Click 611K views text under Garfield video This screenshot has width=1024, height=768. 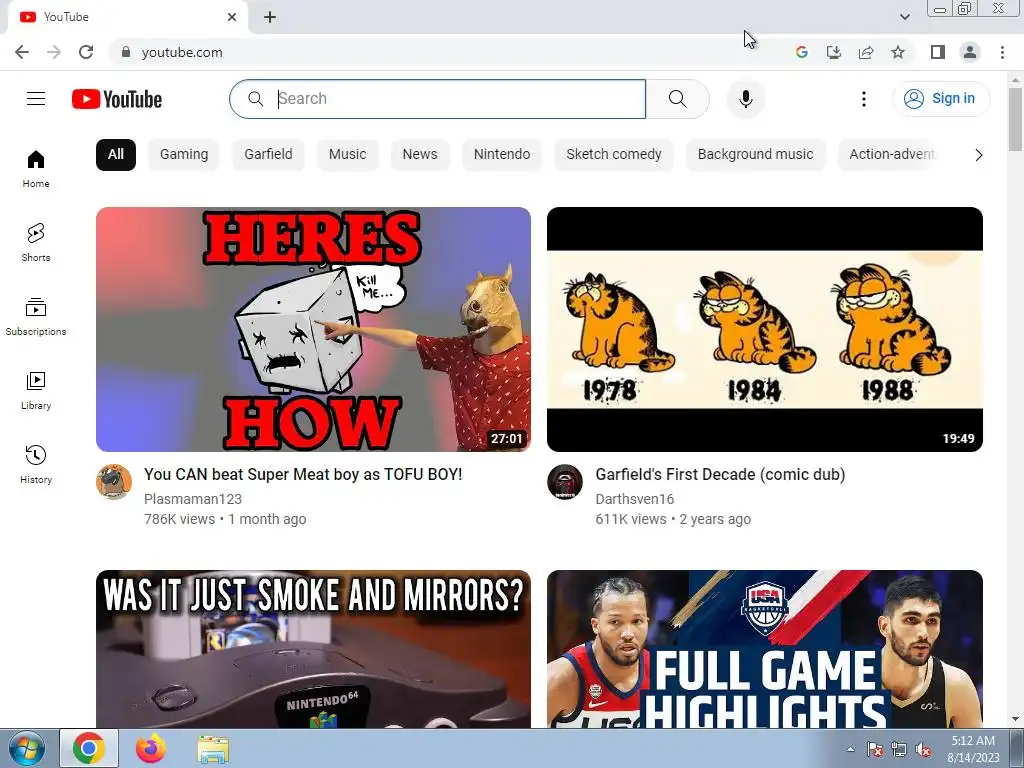tap(631, 519)
